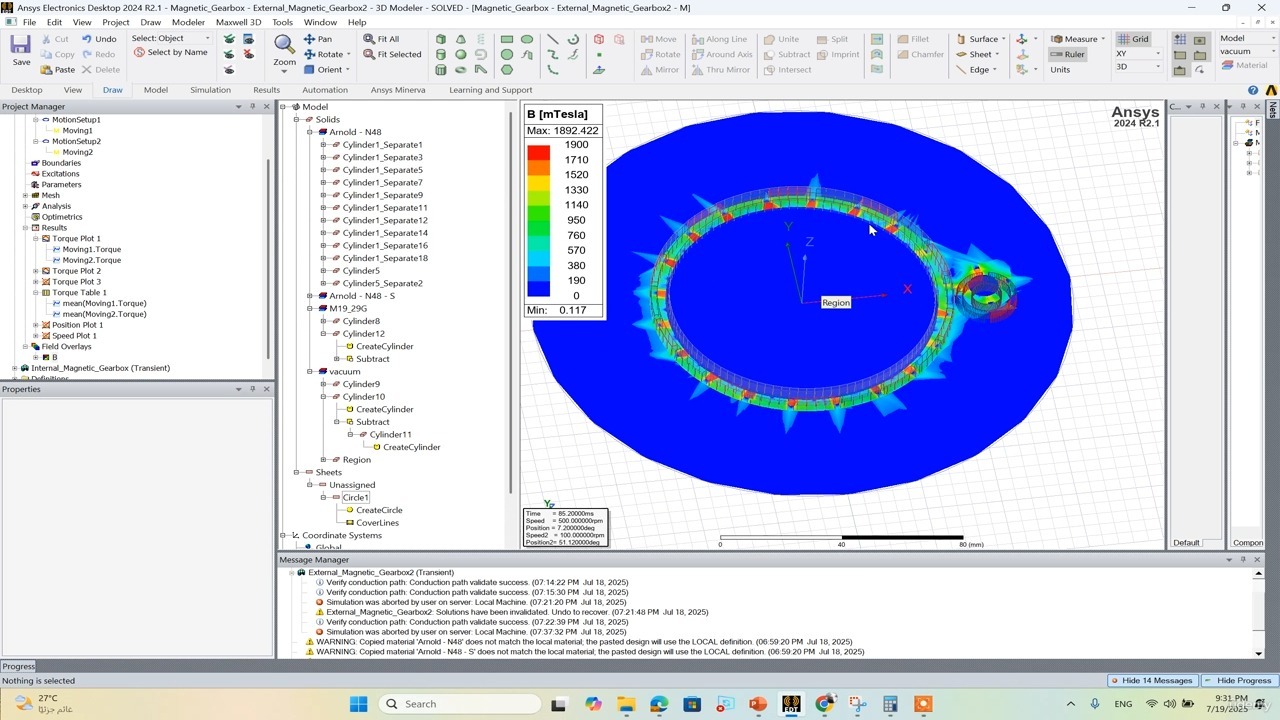Select the Draw Point tool

(x=599, y=54)
